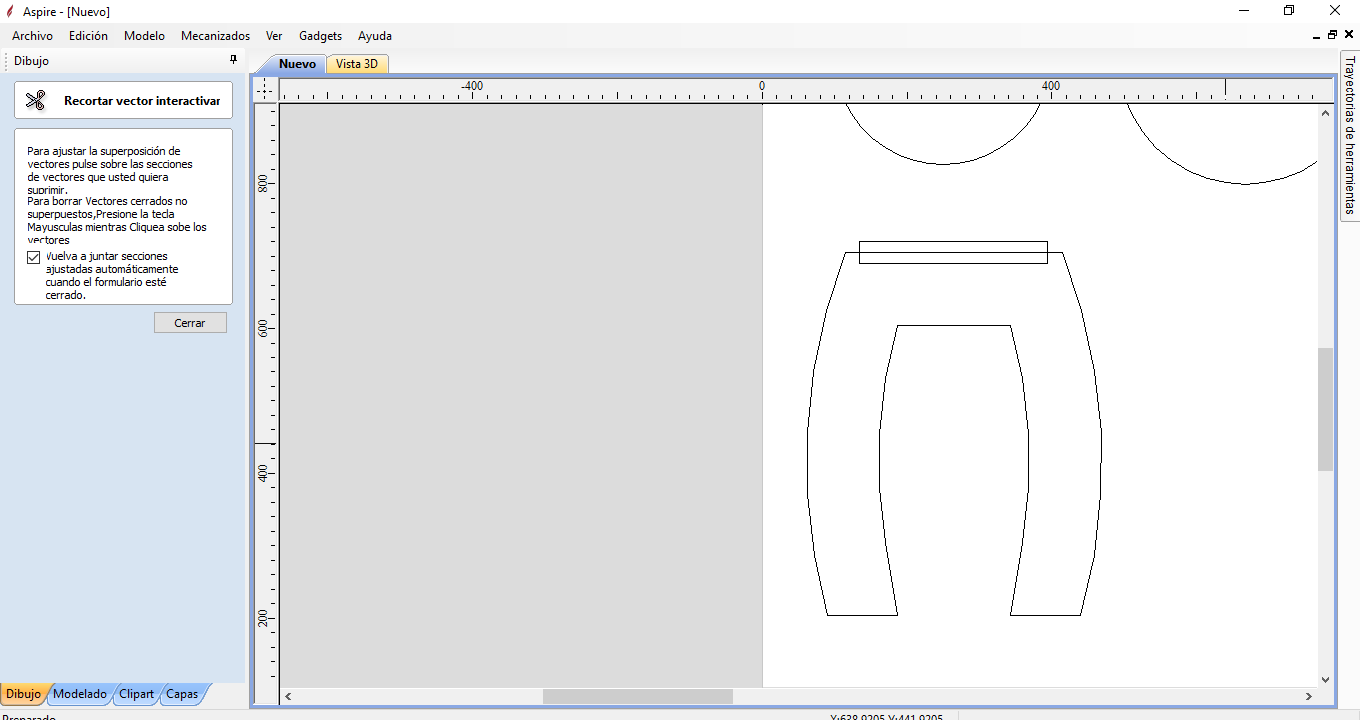Click the Aspire app icon in the title bar
The width and height of the screenshot is (1360, 720).
coord(10,11)
